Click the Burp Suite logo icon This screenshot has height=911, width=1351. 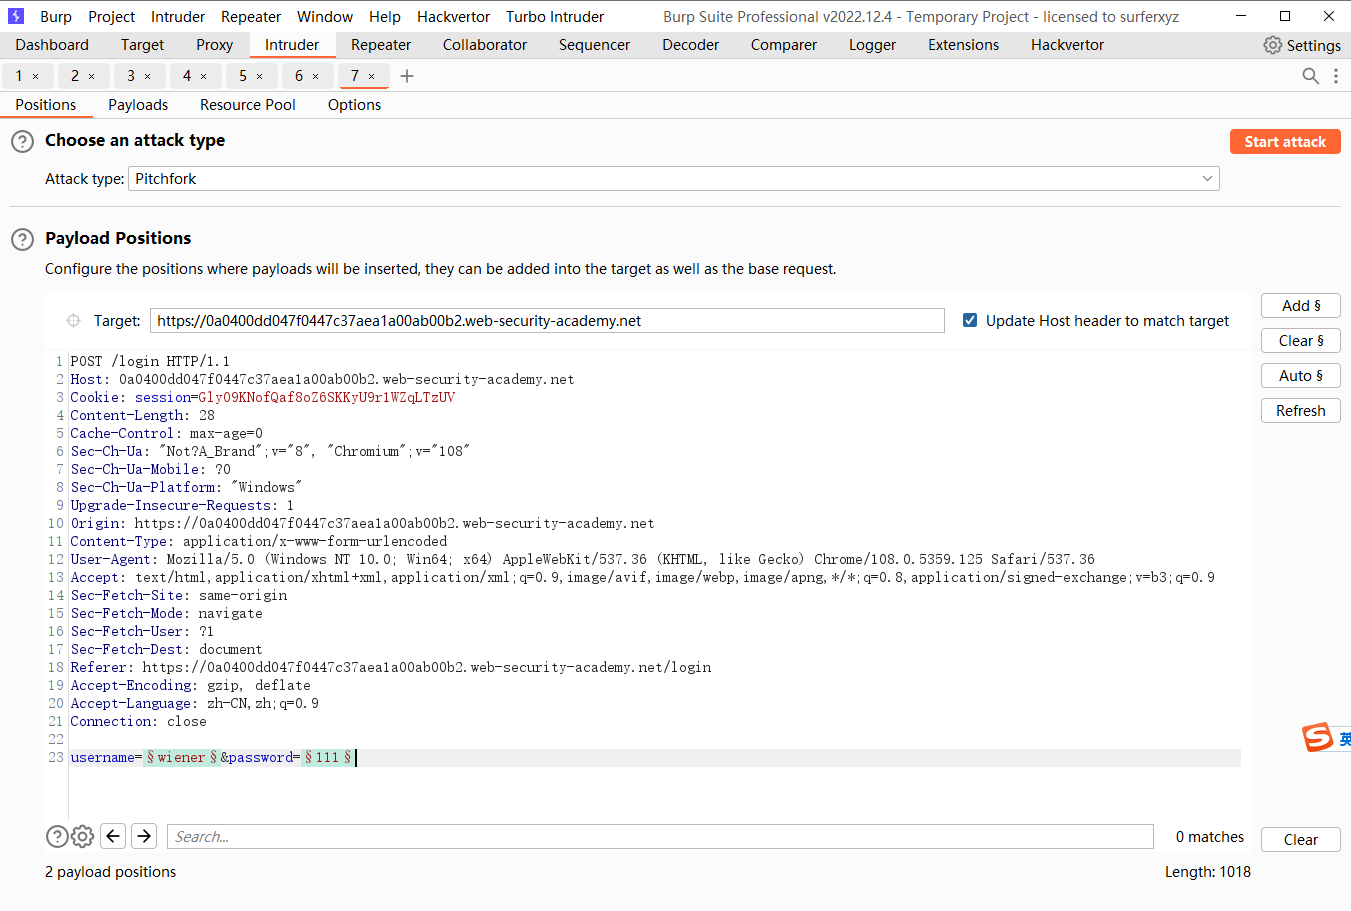(15, 16)
